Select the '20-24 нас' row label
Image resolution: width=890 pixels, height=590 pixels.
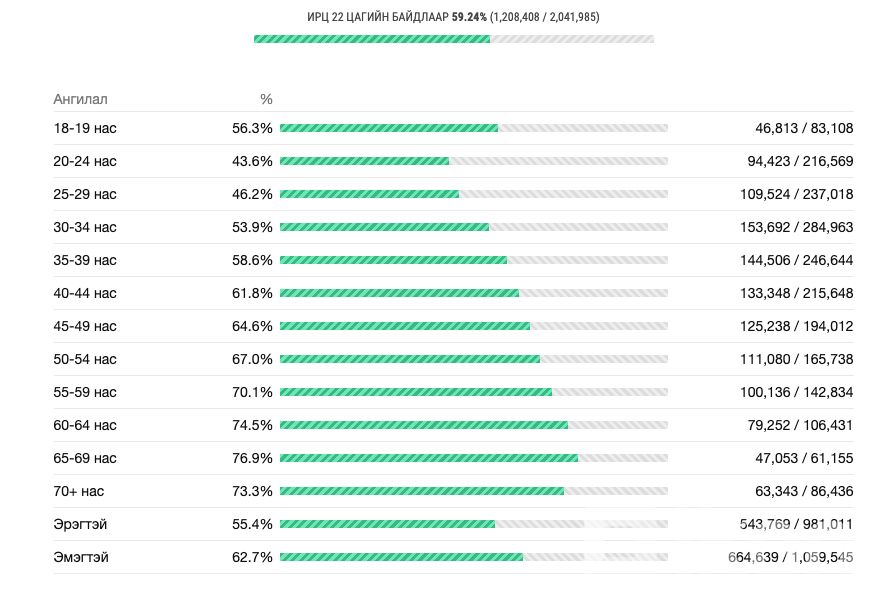pyautogui.click(x=85, y=161)
